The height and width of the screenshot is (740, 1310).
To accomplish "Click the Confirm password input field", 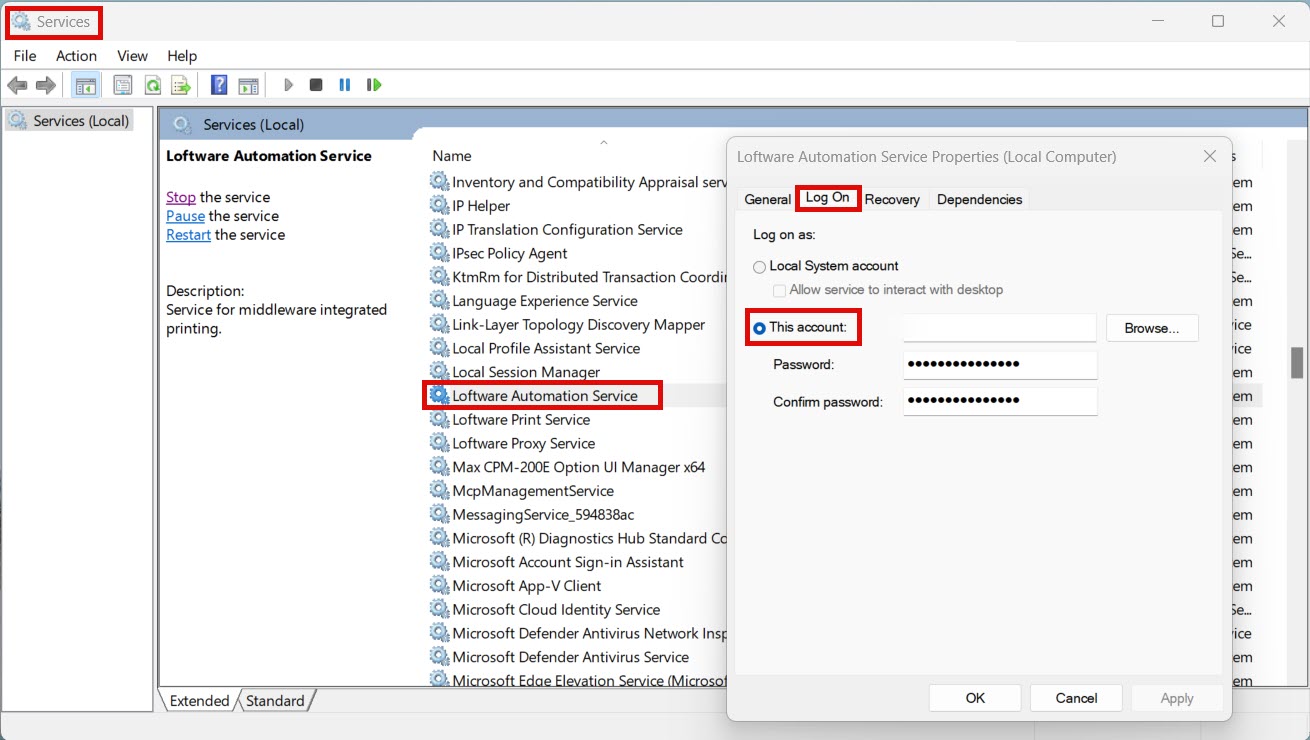I will click(1000, 402).
